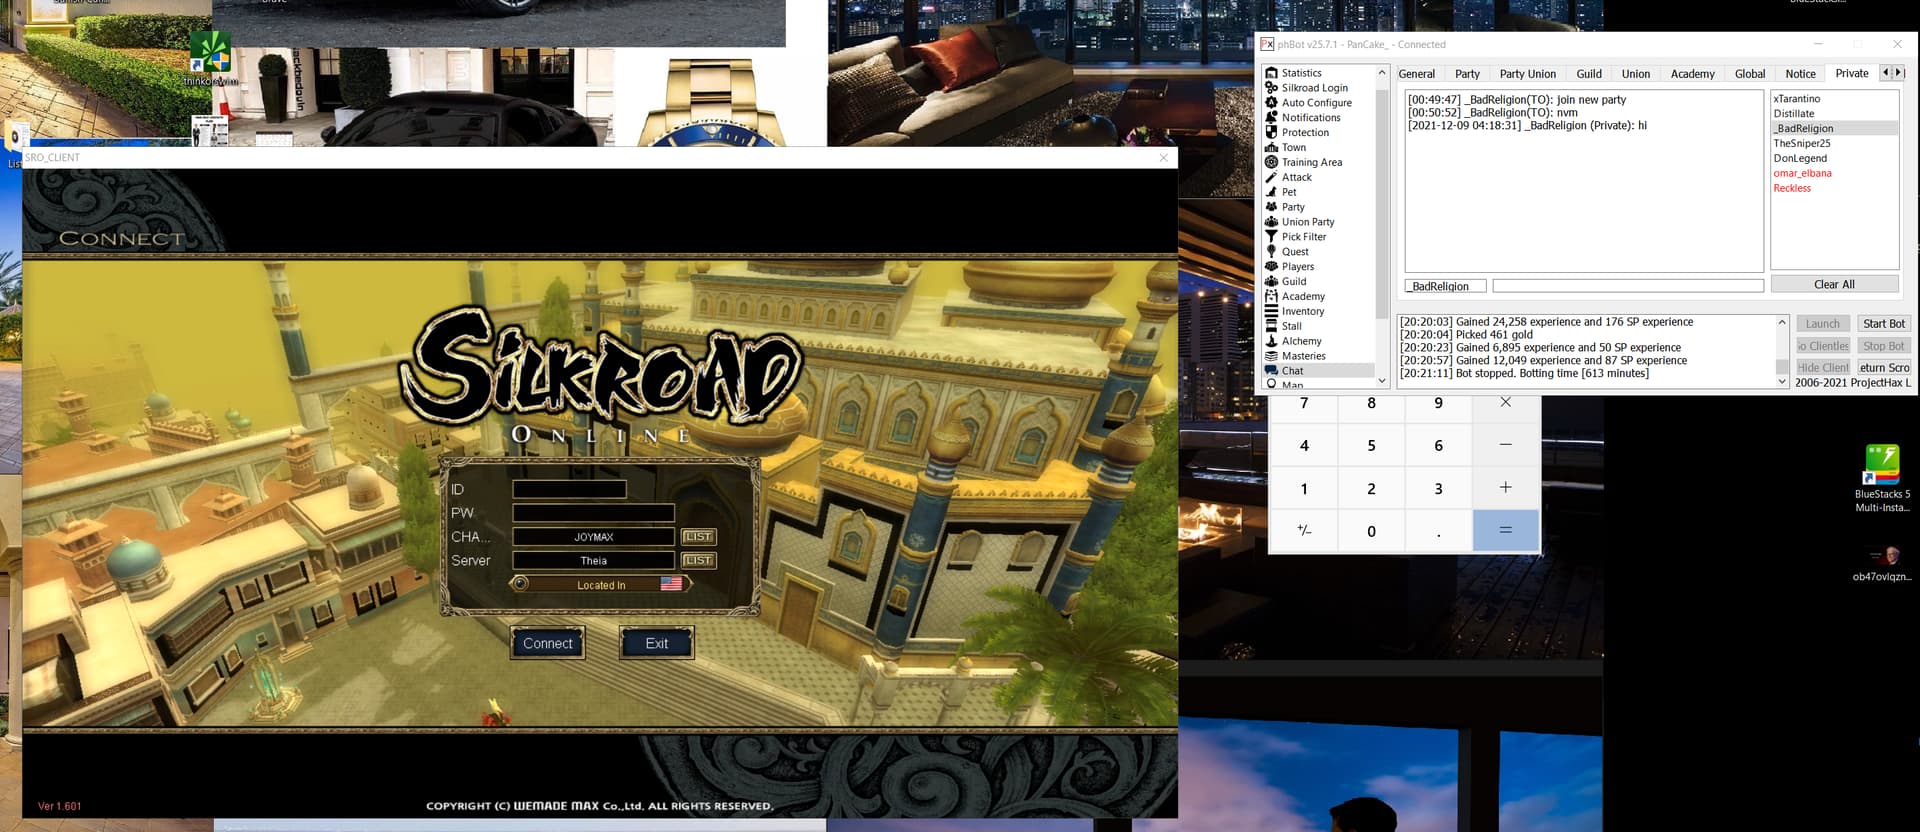Switch to the Guild chat tab
The height and width of the screenshot is (832, 1920).
click(x=1588, y=74)
